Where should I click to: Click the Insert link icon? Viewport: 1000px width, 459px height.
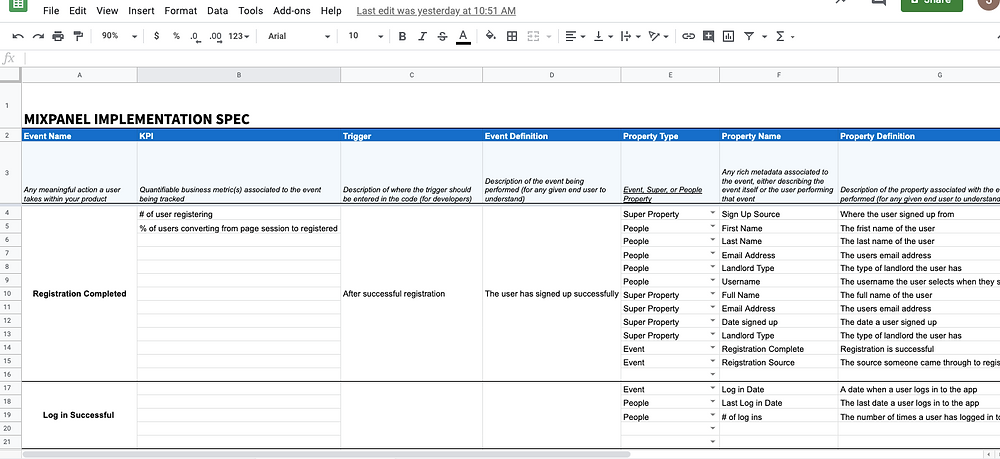pos(688,36)
